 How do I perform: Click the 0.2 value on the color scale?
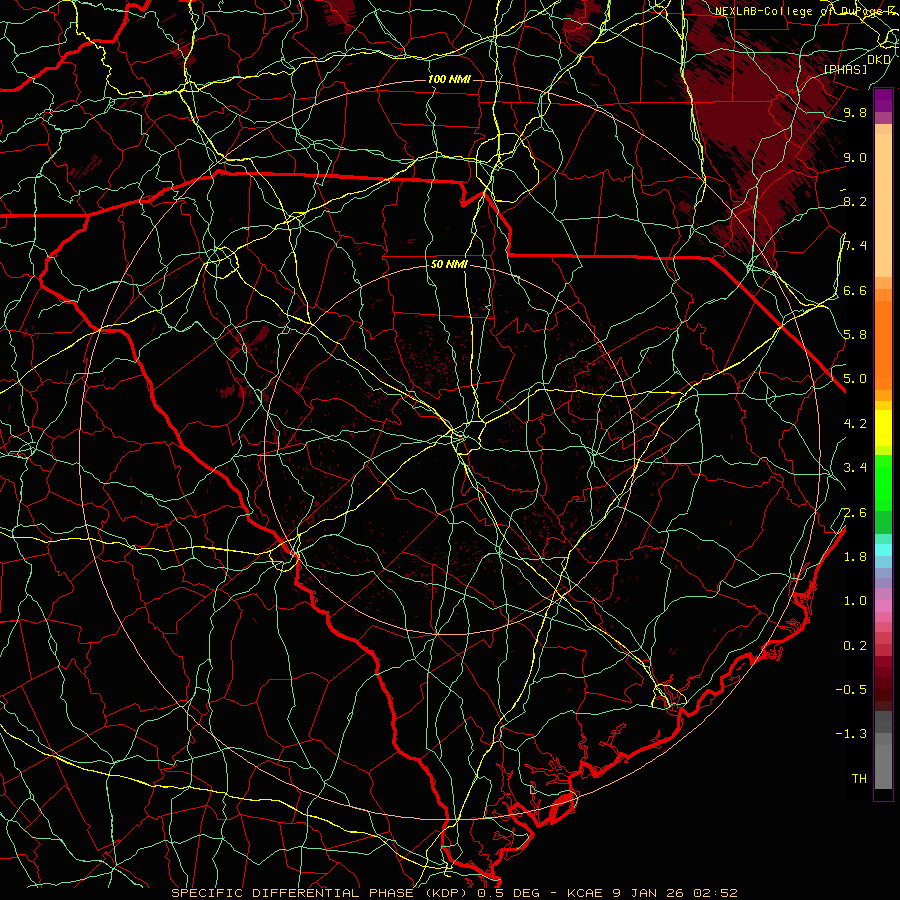[x=855, y=646]
